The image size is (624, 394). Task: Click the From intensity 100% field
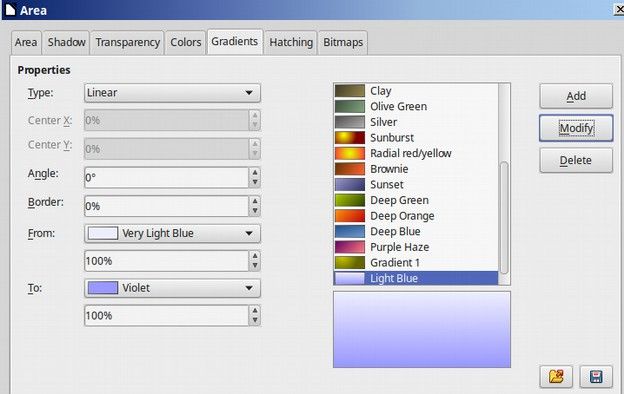pyautogui.click(x=167, y=261)
